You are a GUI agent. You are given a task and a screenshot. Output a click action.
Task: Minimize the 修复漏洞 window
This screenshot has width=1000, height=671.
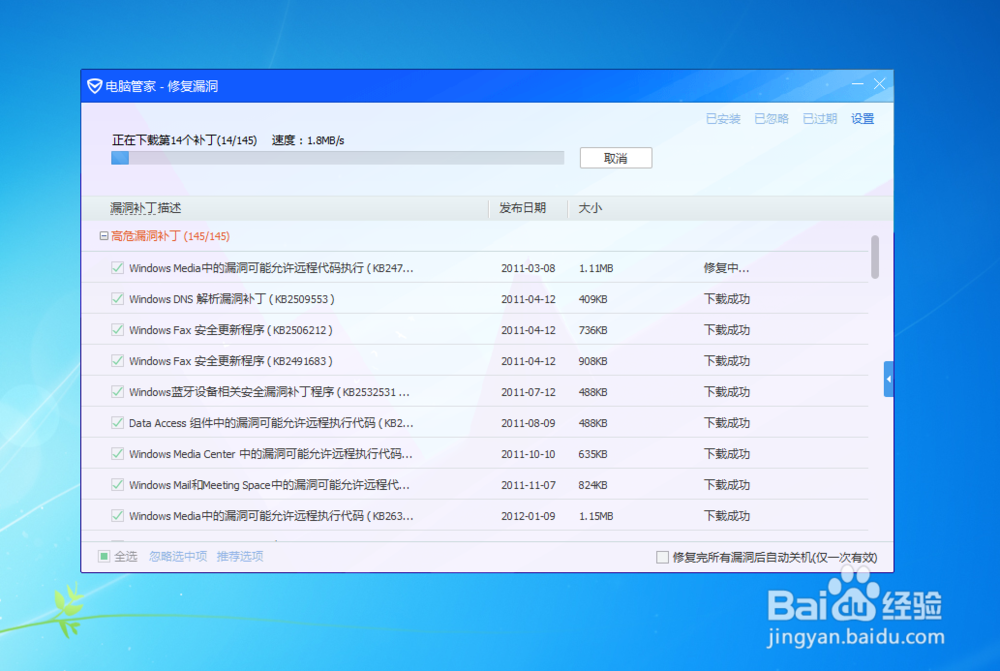pyautogui.click(x=857, y=84)
